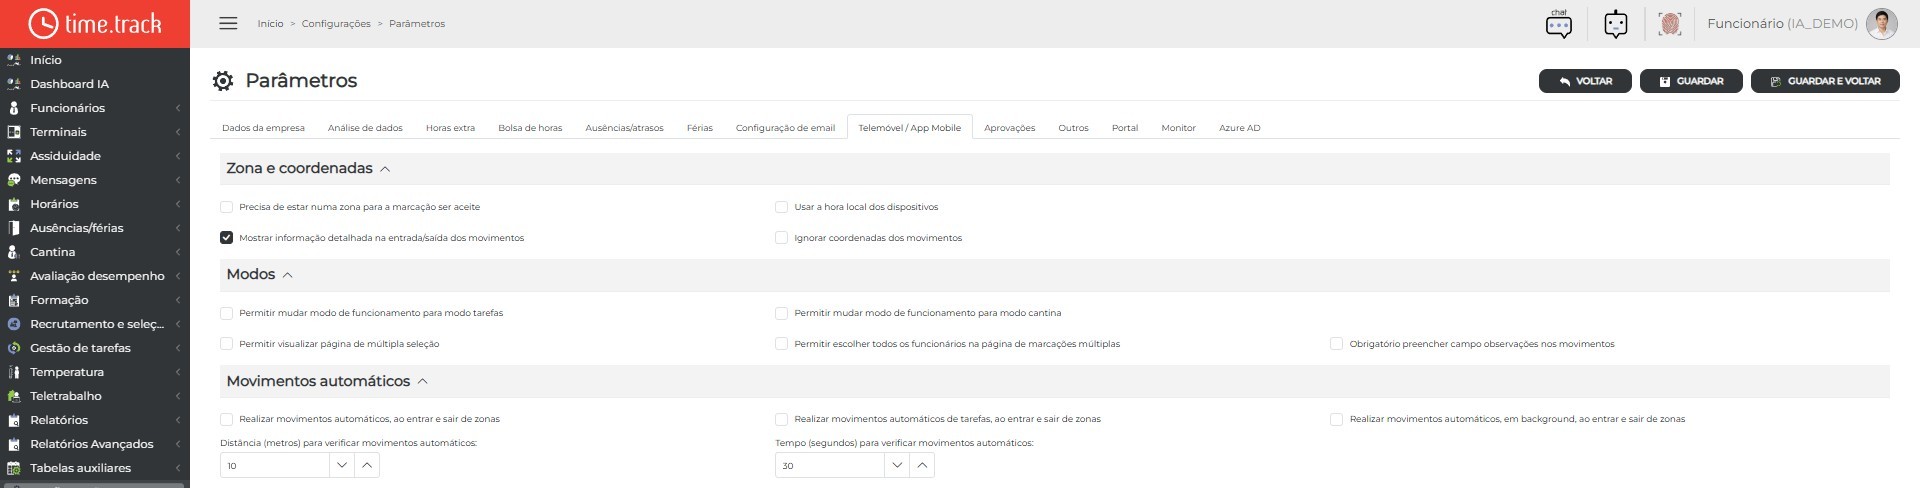1920x488 pixels.
Task: Click the Dashboard IA sidebar icon
Action: click(x=14, y=84)
